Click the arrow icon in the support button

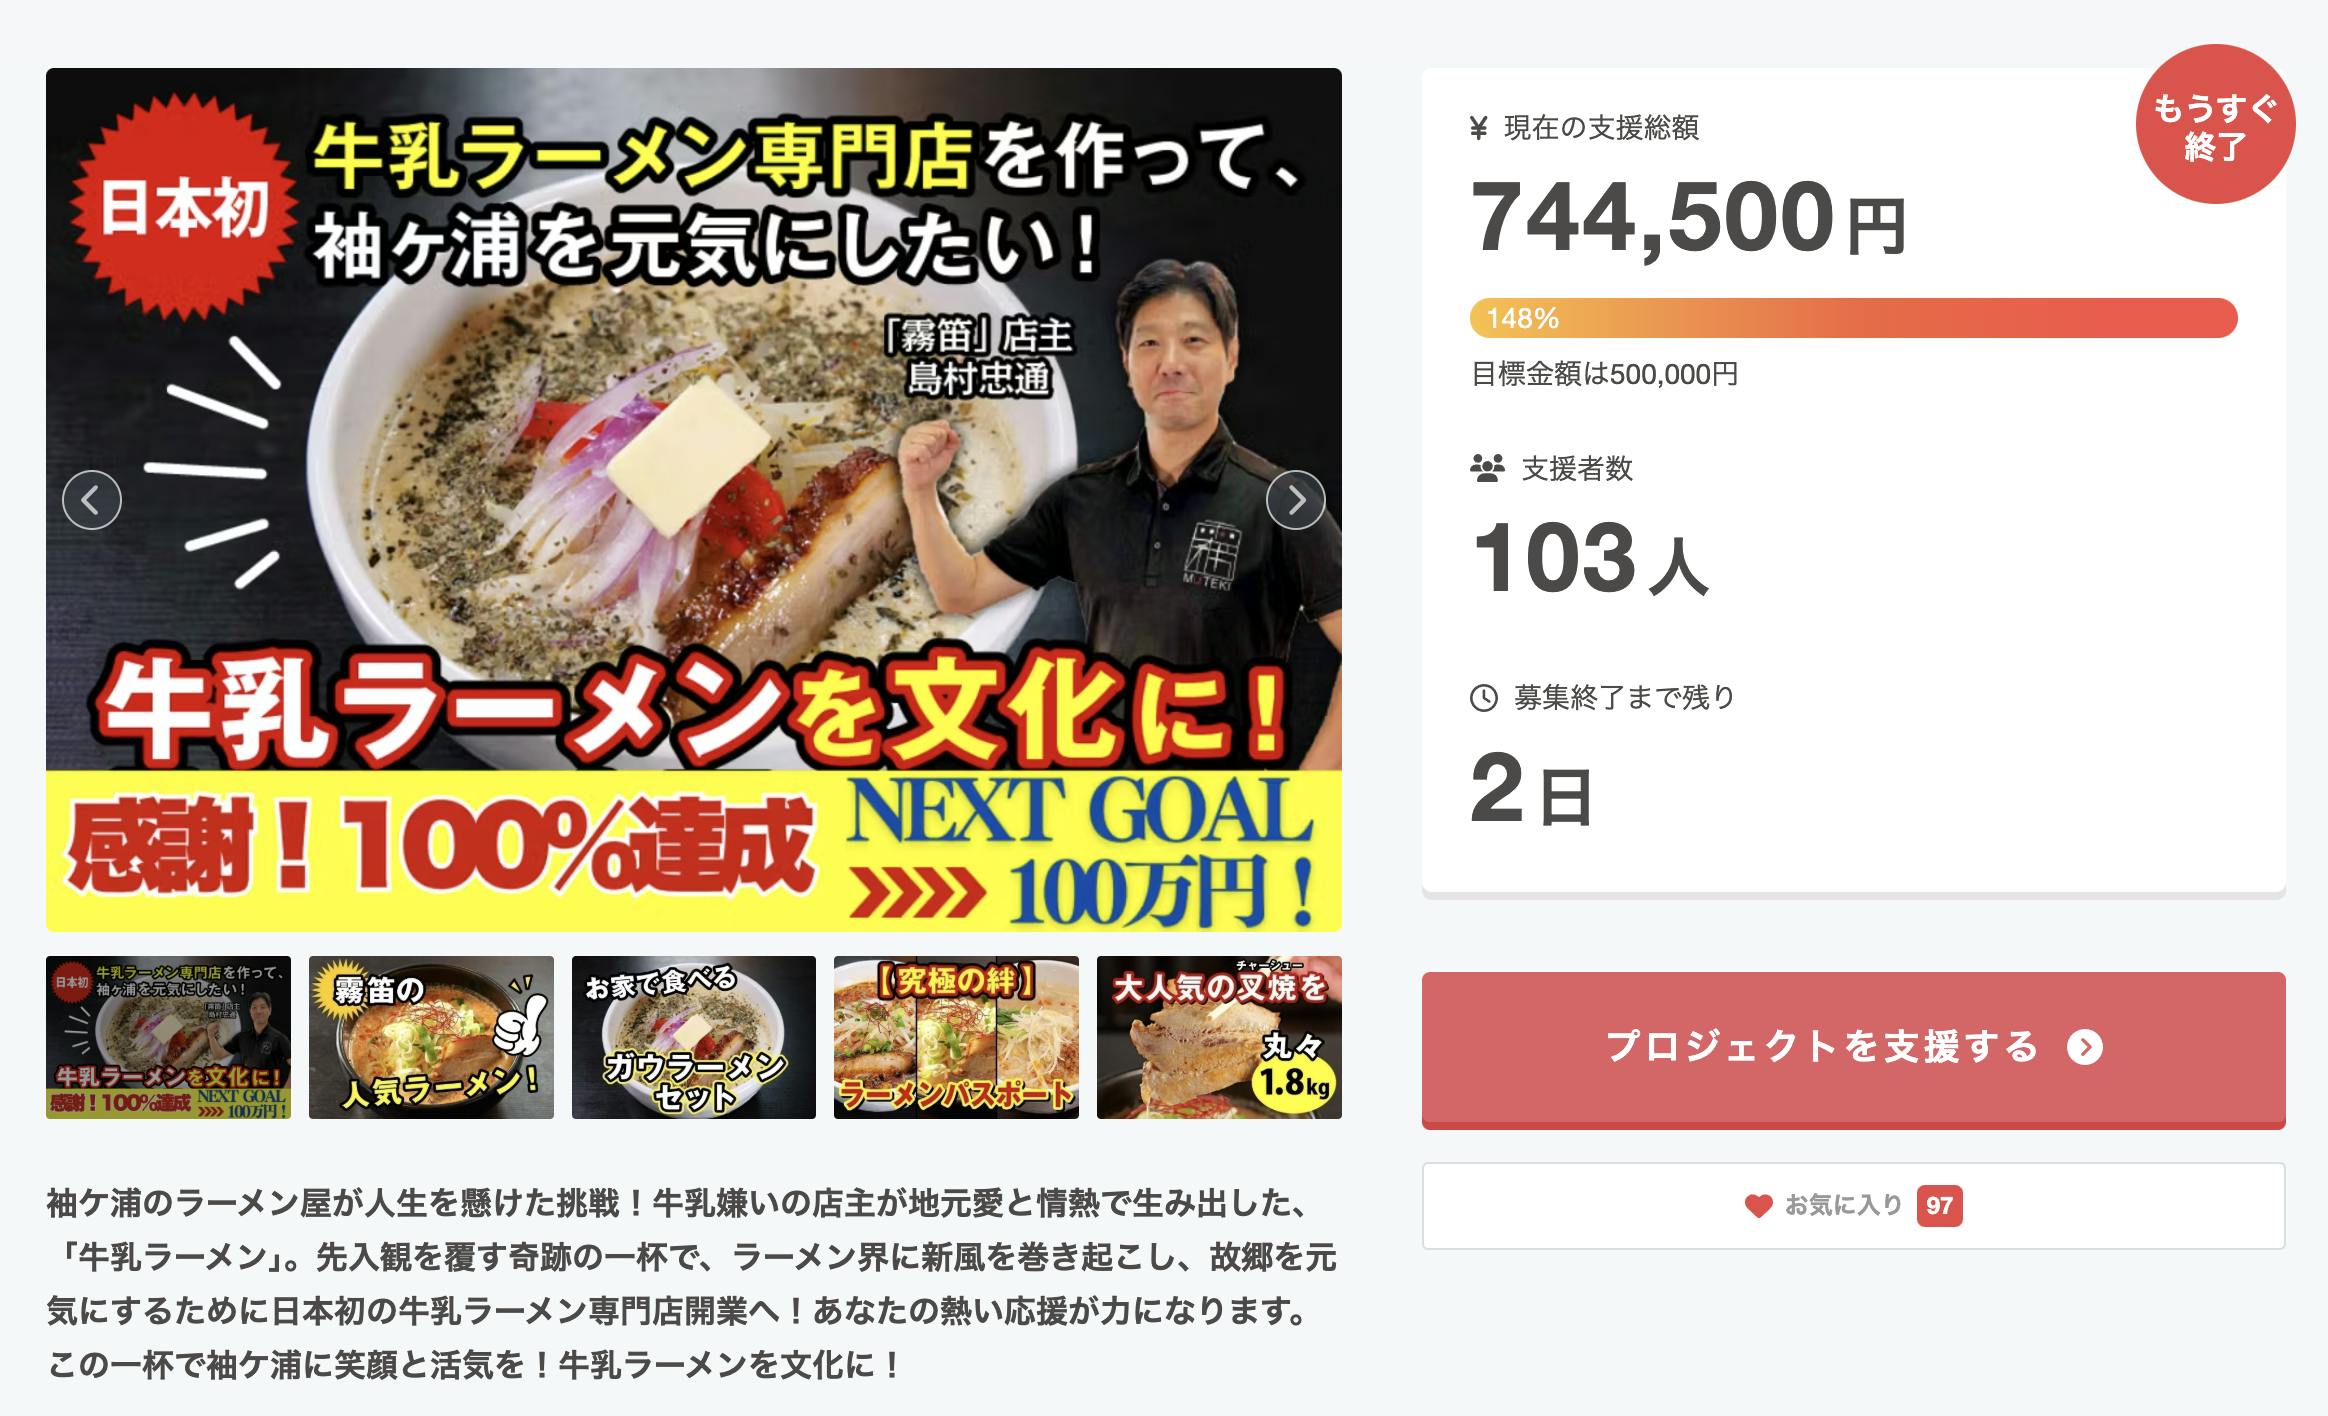point(2084,1047)
